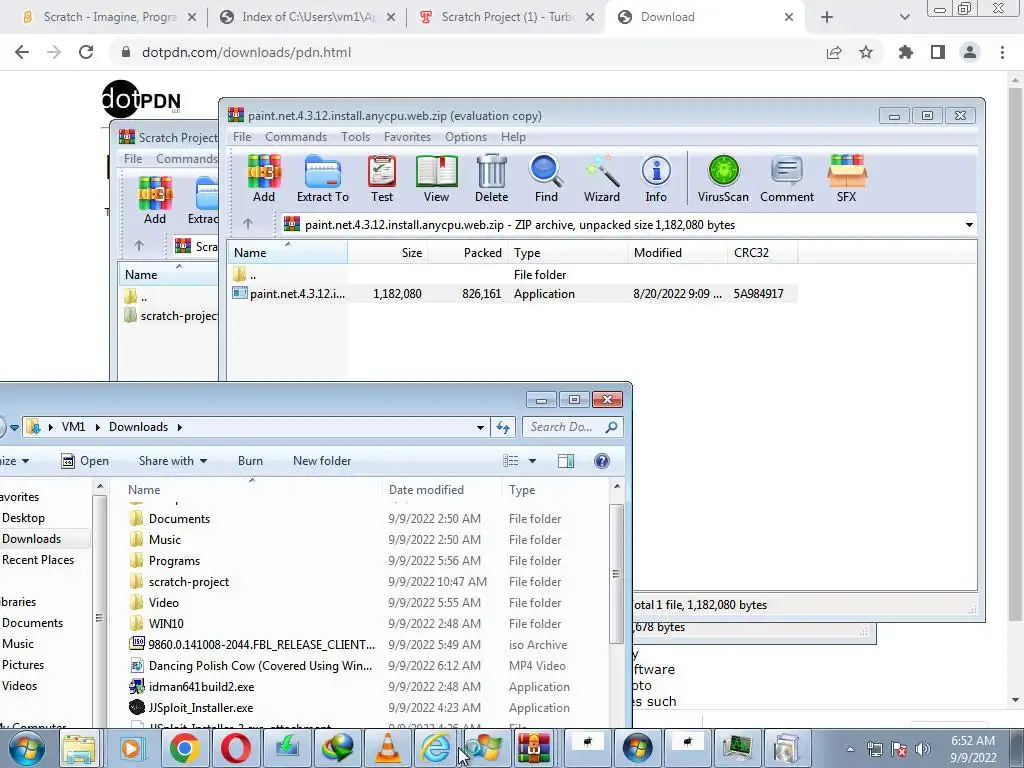This screenshot has height=768, width=1024.
Task: Share this page icon in address bar
Action: point(834,52)
